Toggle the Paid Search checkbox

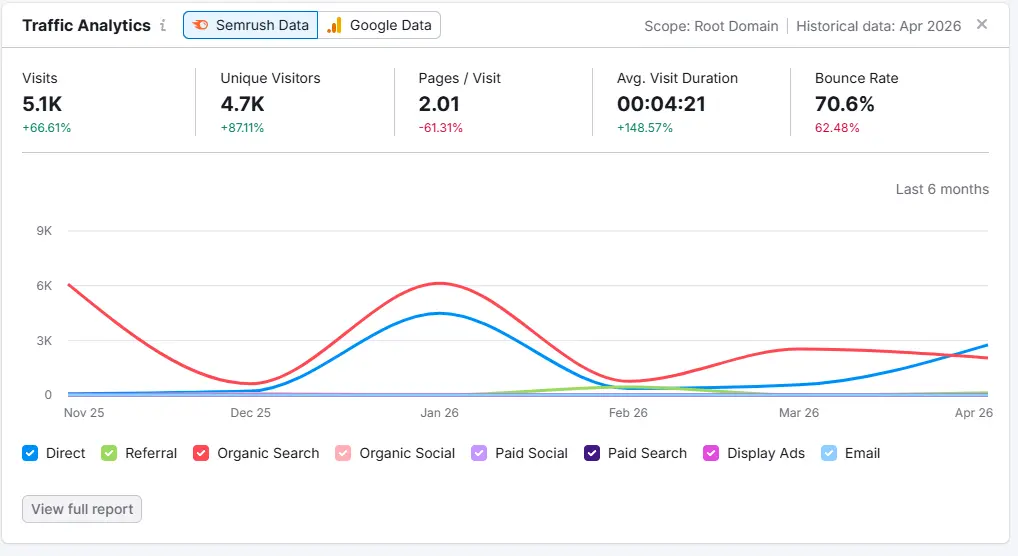(591, 453)
